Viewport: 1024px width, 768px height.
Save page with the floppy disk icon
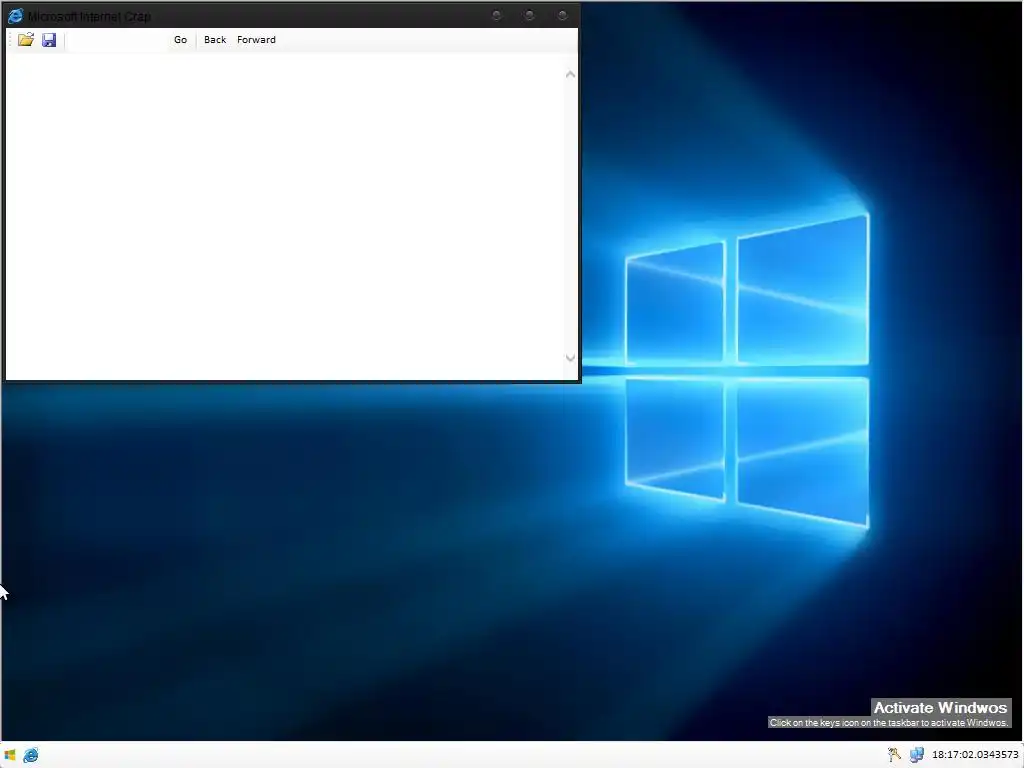pyautogui.click(x=49, y=40)
